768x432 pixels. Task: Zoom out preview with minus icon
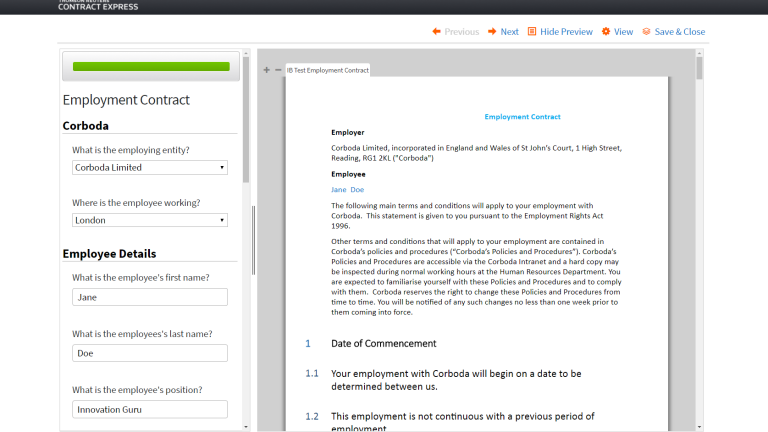click(x=278, y=70)
